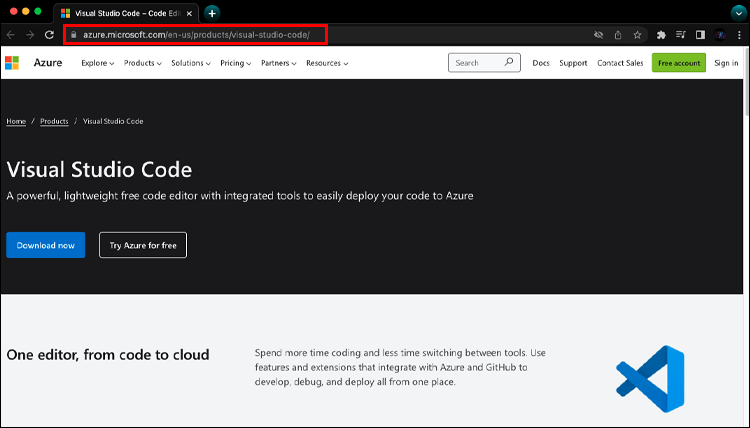750x428 pixels.
Task: Click the browser reload button
Action: (48, 34)
